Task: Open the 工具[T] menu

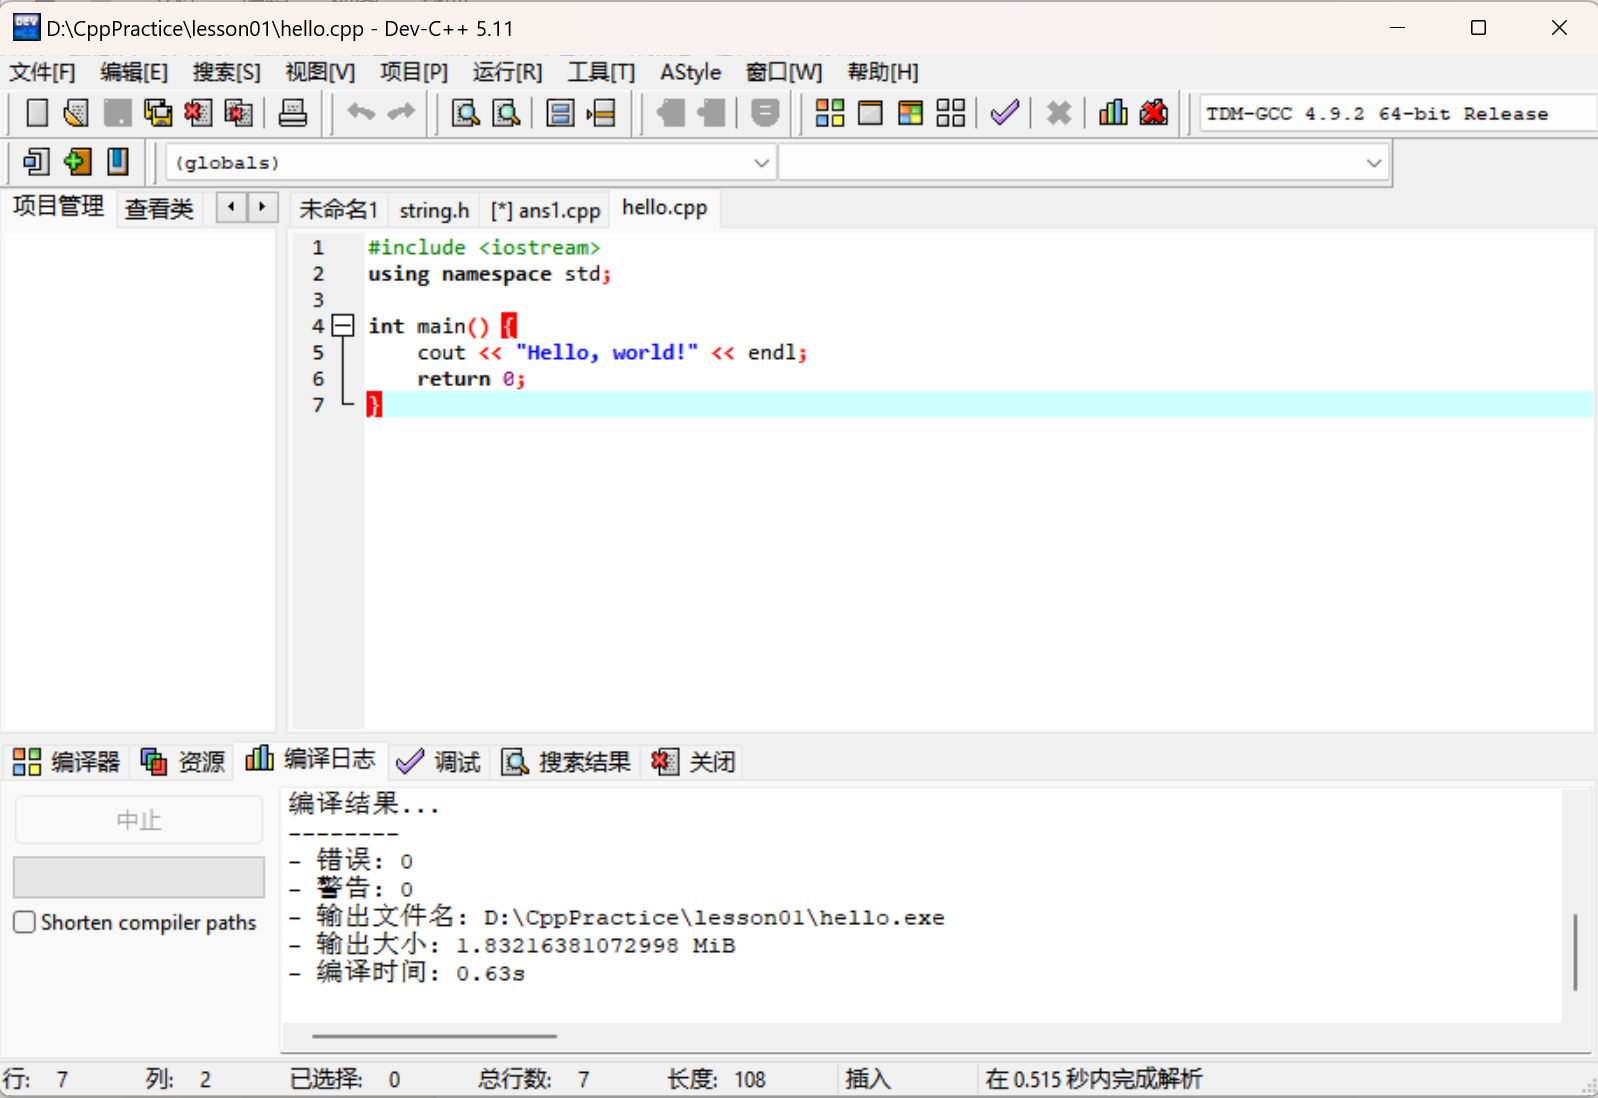Action: 601,72
